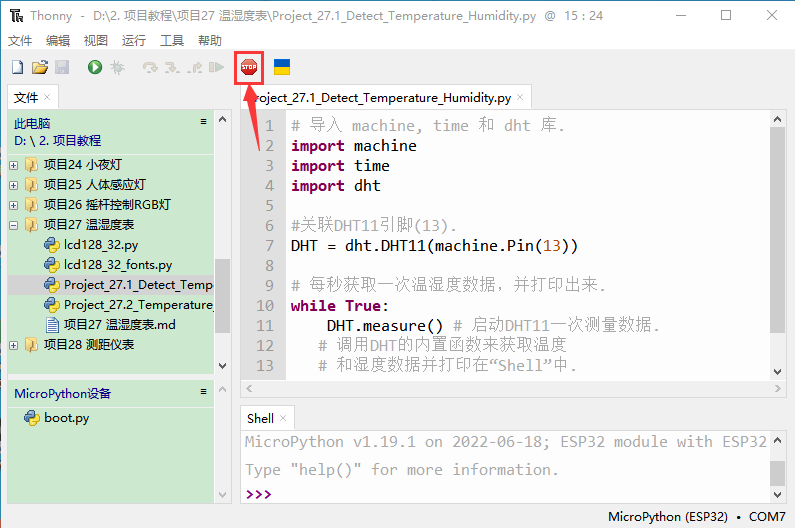Click the Save floppy disk icon

61,67
